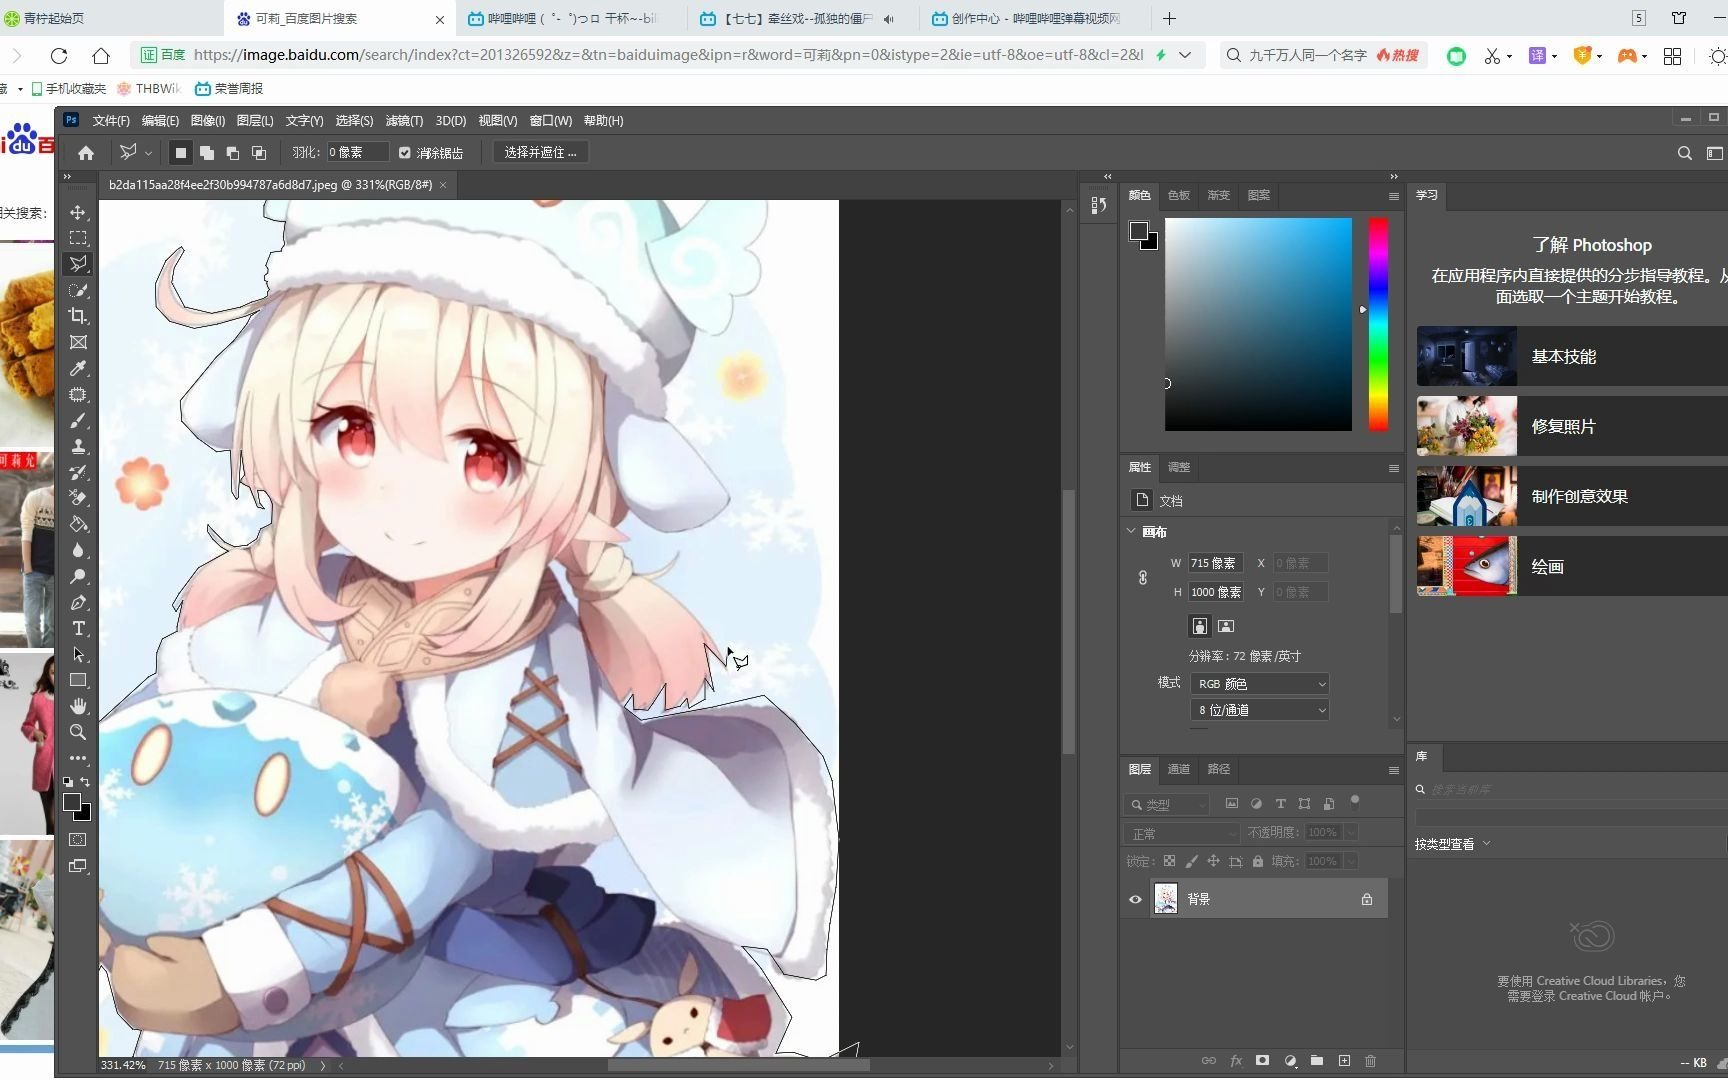Select the Quick Selection tool
The height and width of the screenshot is (1080, 1728).
[78, 290]
